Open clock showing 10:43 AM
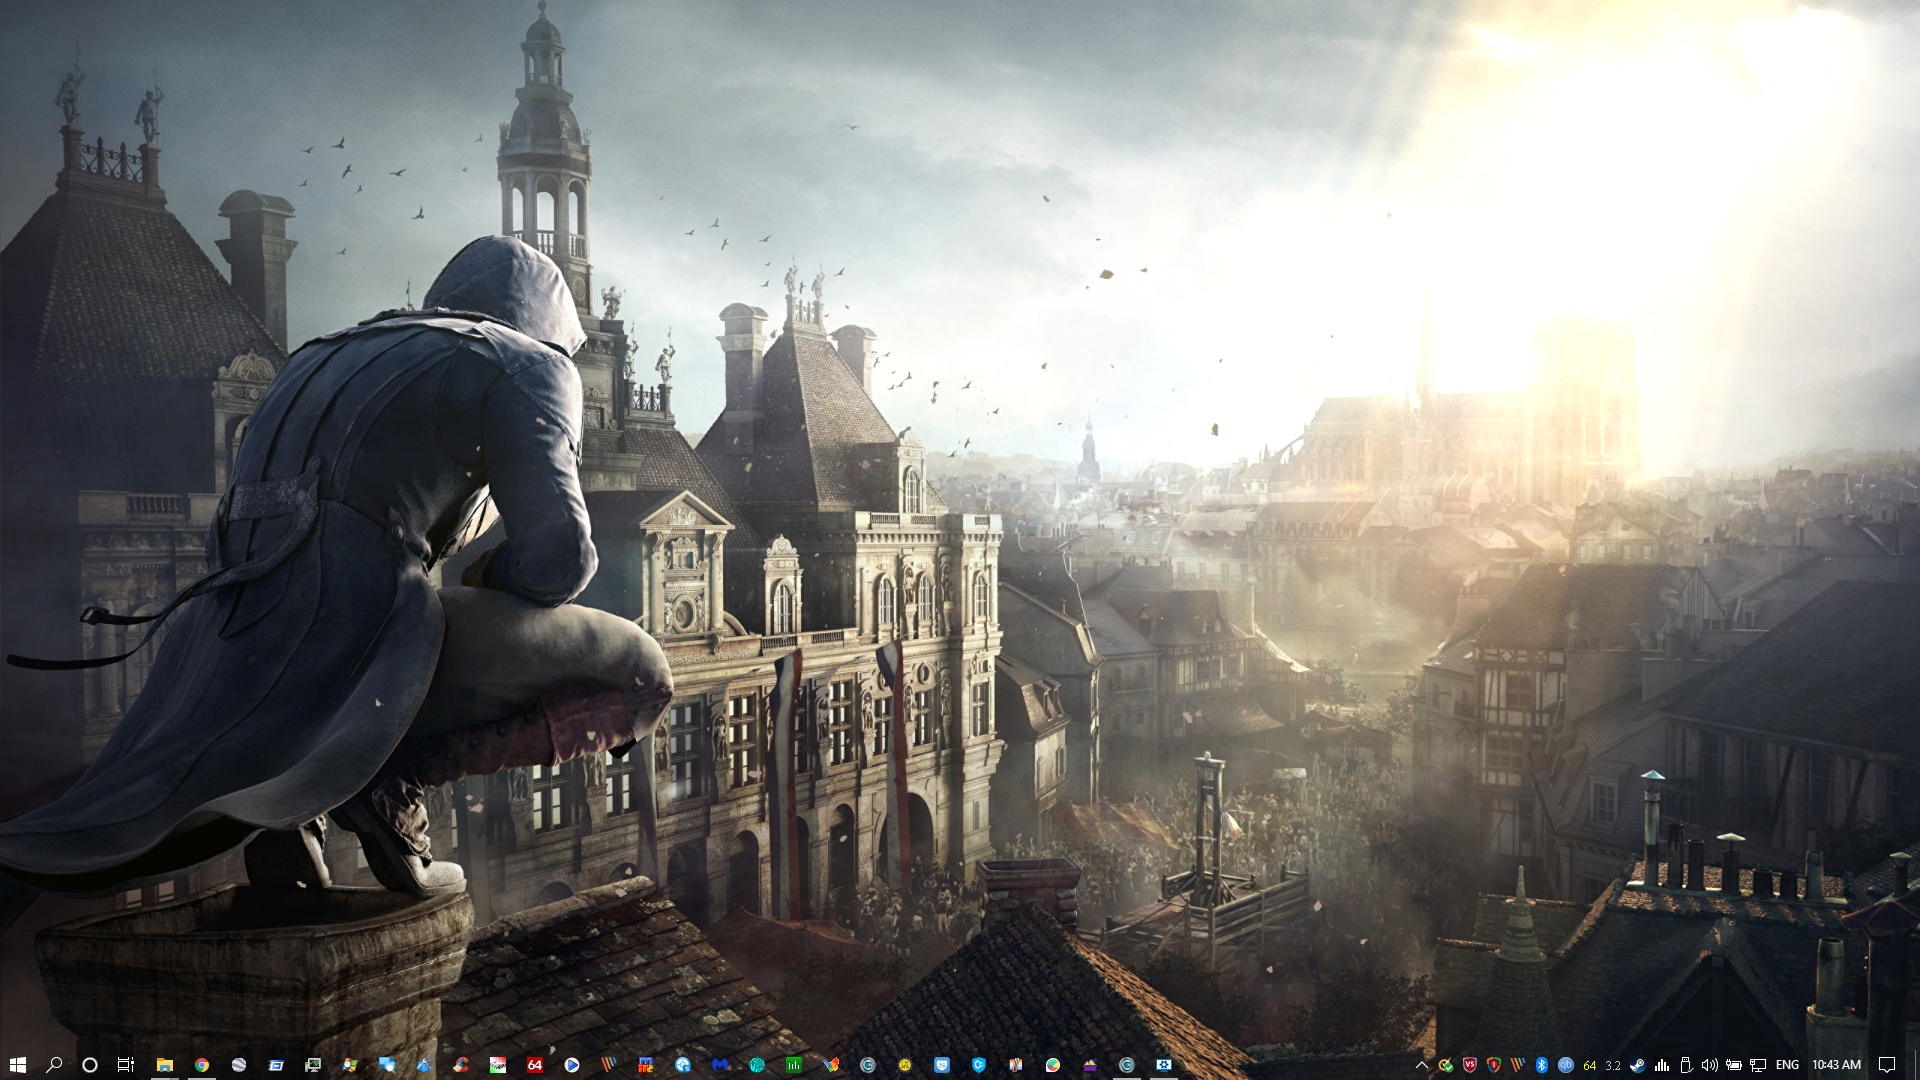This screenshot has width=1920, height=1080. click(x=1836, y=1065)
